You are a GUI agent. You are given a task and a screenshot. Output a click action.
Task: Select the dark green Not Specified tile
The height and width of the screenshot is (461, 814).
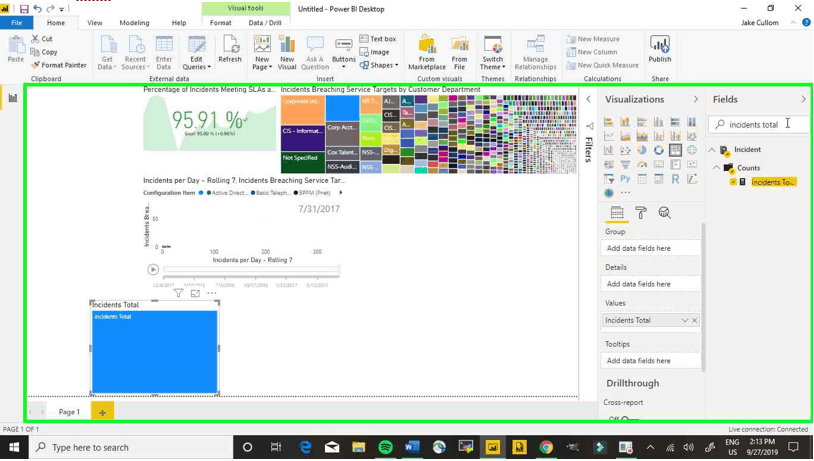click(x=303, y=162)
